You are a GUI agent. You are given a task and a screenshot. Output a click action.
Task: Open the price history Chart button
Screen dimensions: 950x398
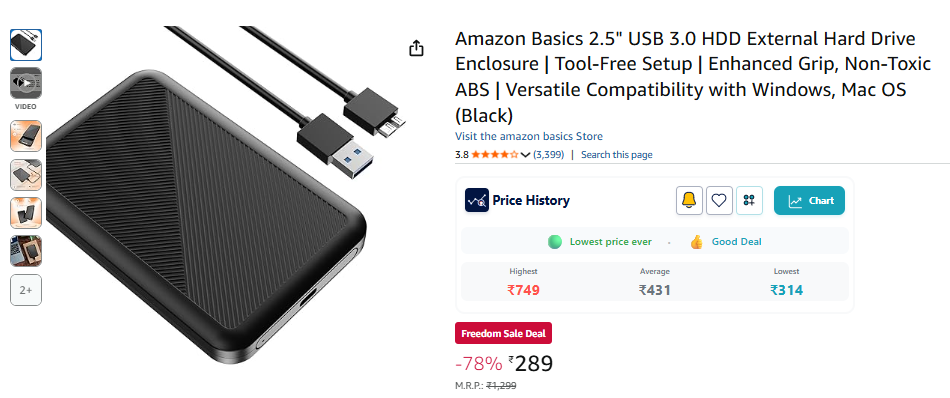(x=809, y=201)
